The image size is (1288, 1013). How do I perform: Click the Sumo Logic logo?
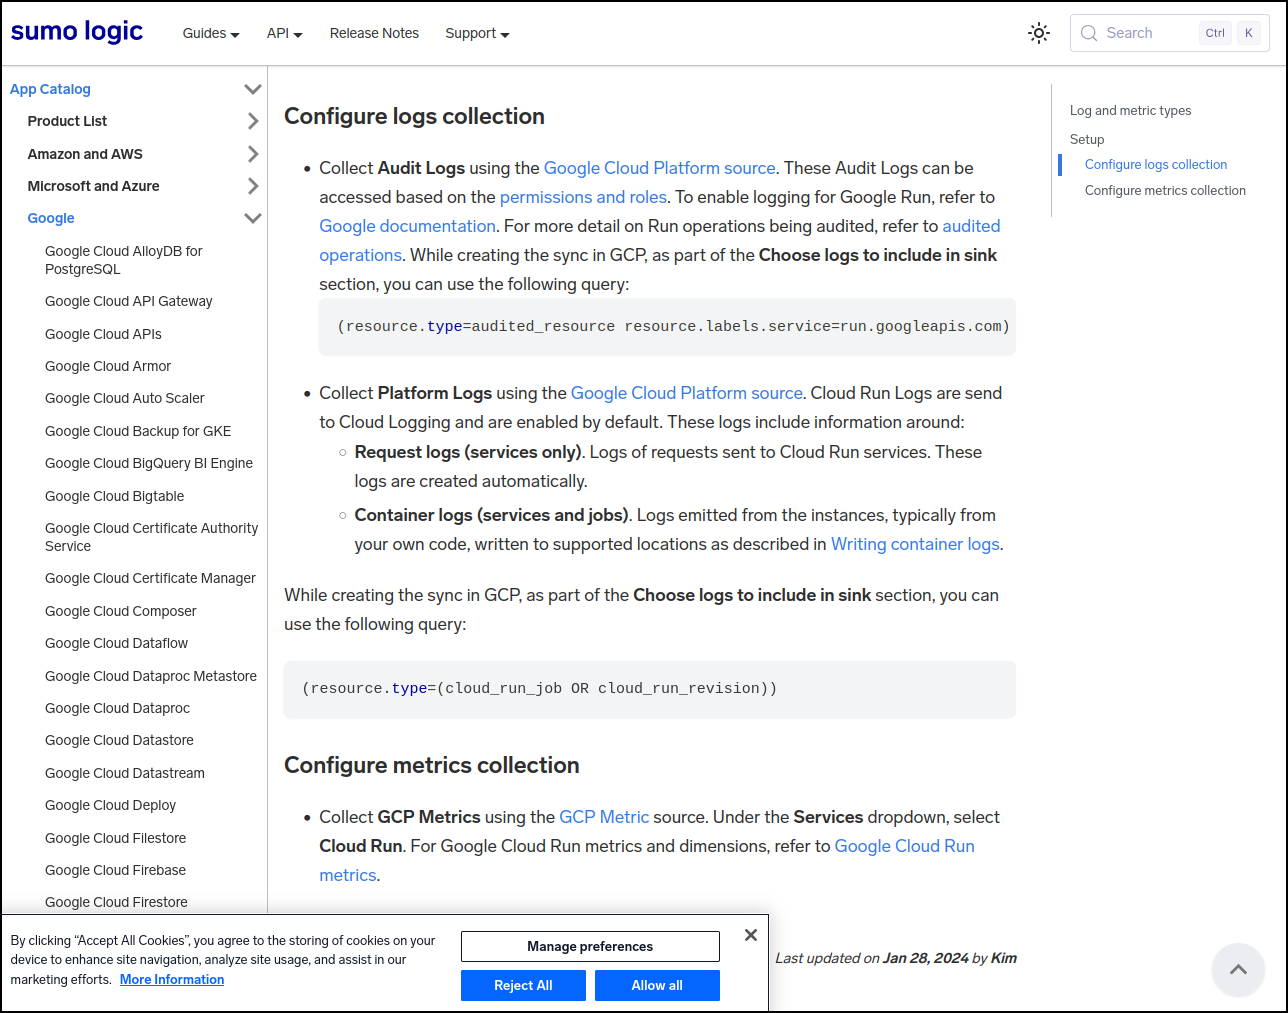pyautogui.click(x=77, y=32)
